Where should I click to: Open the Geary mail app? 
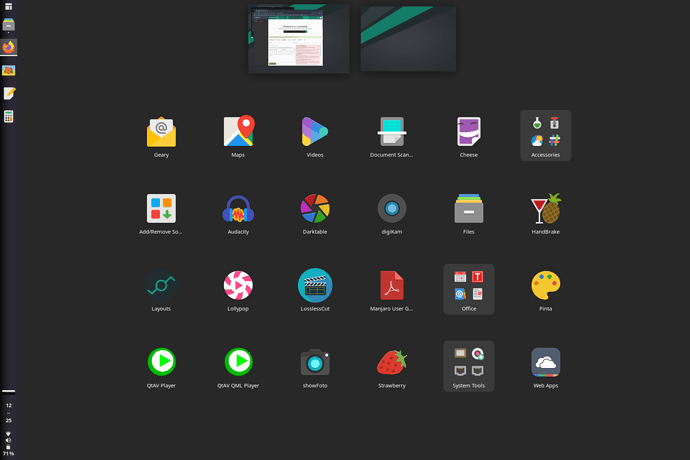pos(161,136)
